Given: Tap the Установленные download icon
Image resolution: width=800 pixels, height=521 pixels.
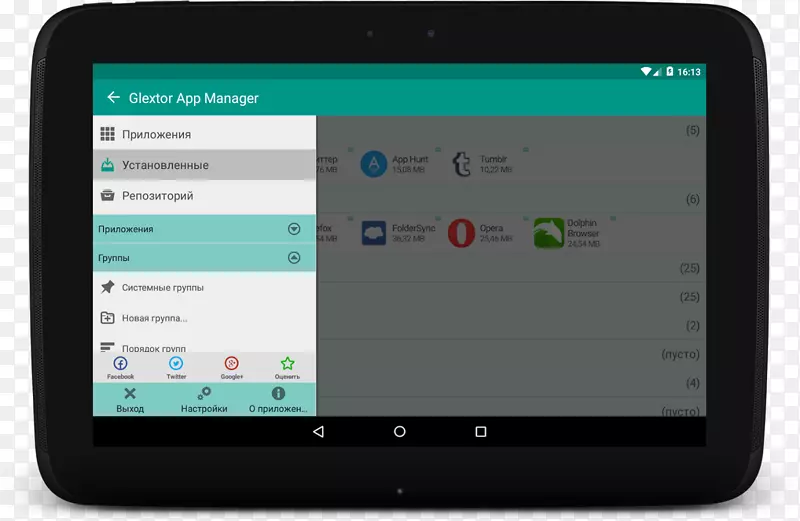Looking at the screenshot, I should [x=107, y=165].
